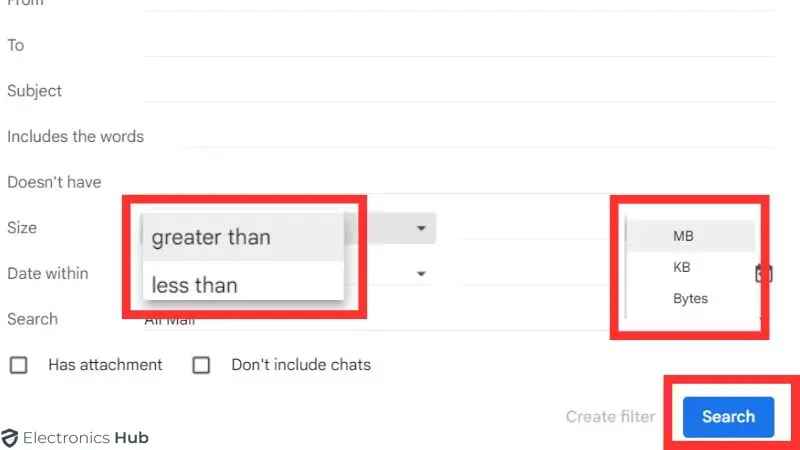Viewport: 800px width, 450px height.
Task: Click the Electronics Hub logo icon
Action: click(x=10, y=437)
